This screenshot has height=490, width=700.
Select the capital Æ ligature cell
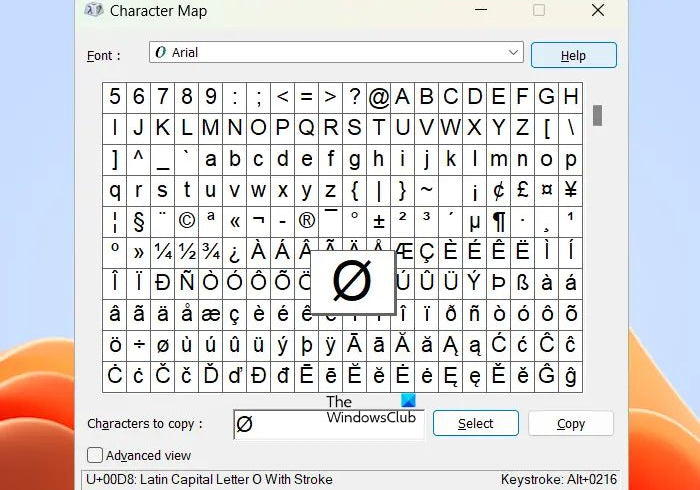pyautogui.click(x=405, y=253)
